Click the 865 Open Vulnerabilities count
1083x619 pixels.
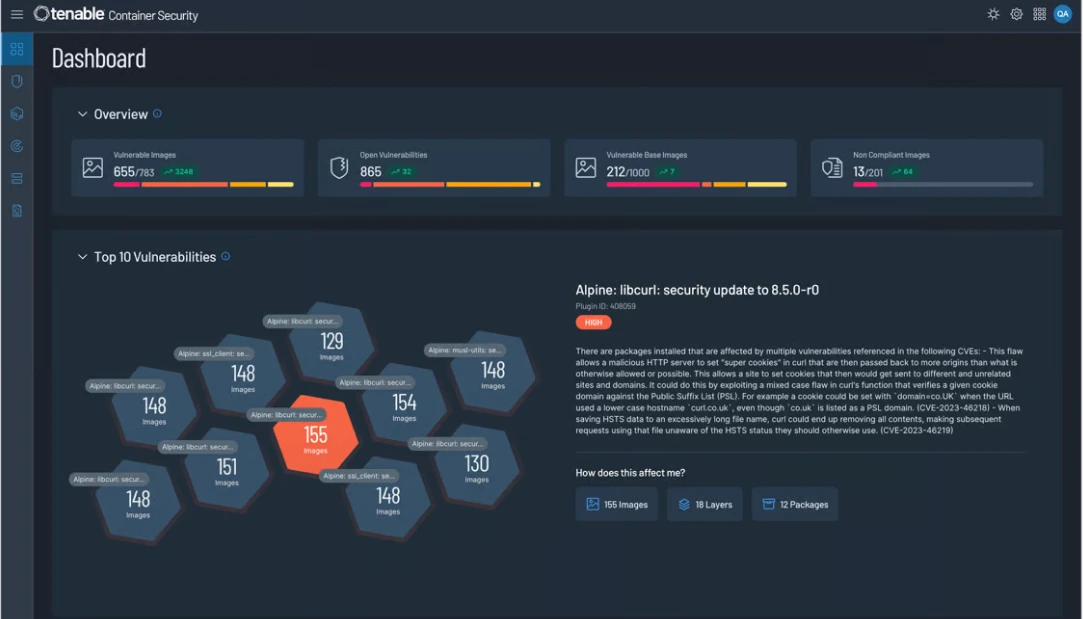pos(371,171)
